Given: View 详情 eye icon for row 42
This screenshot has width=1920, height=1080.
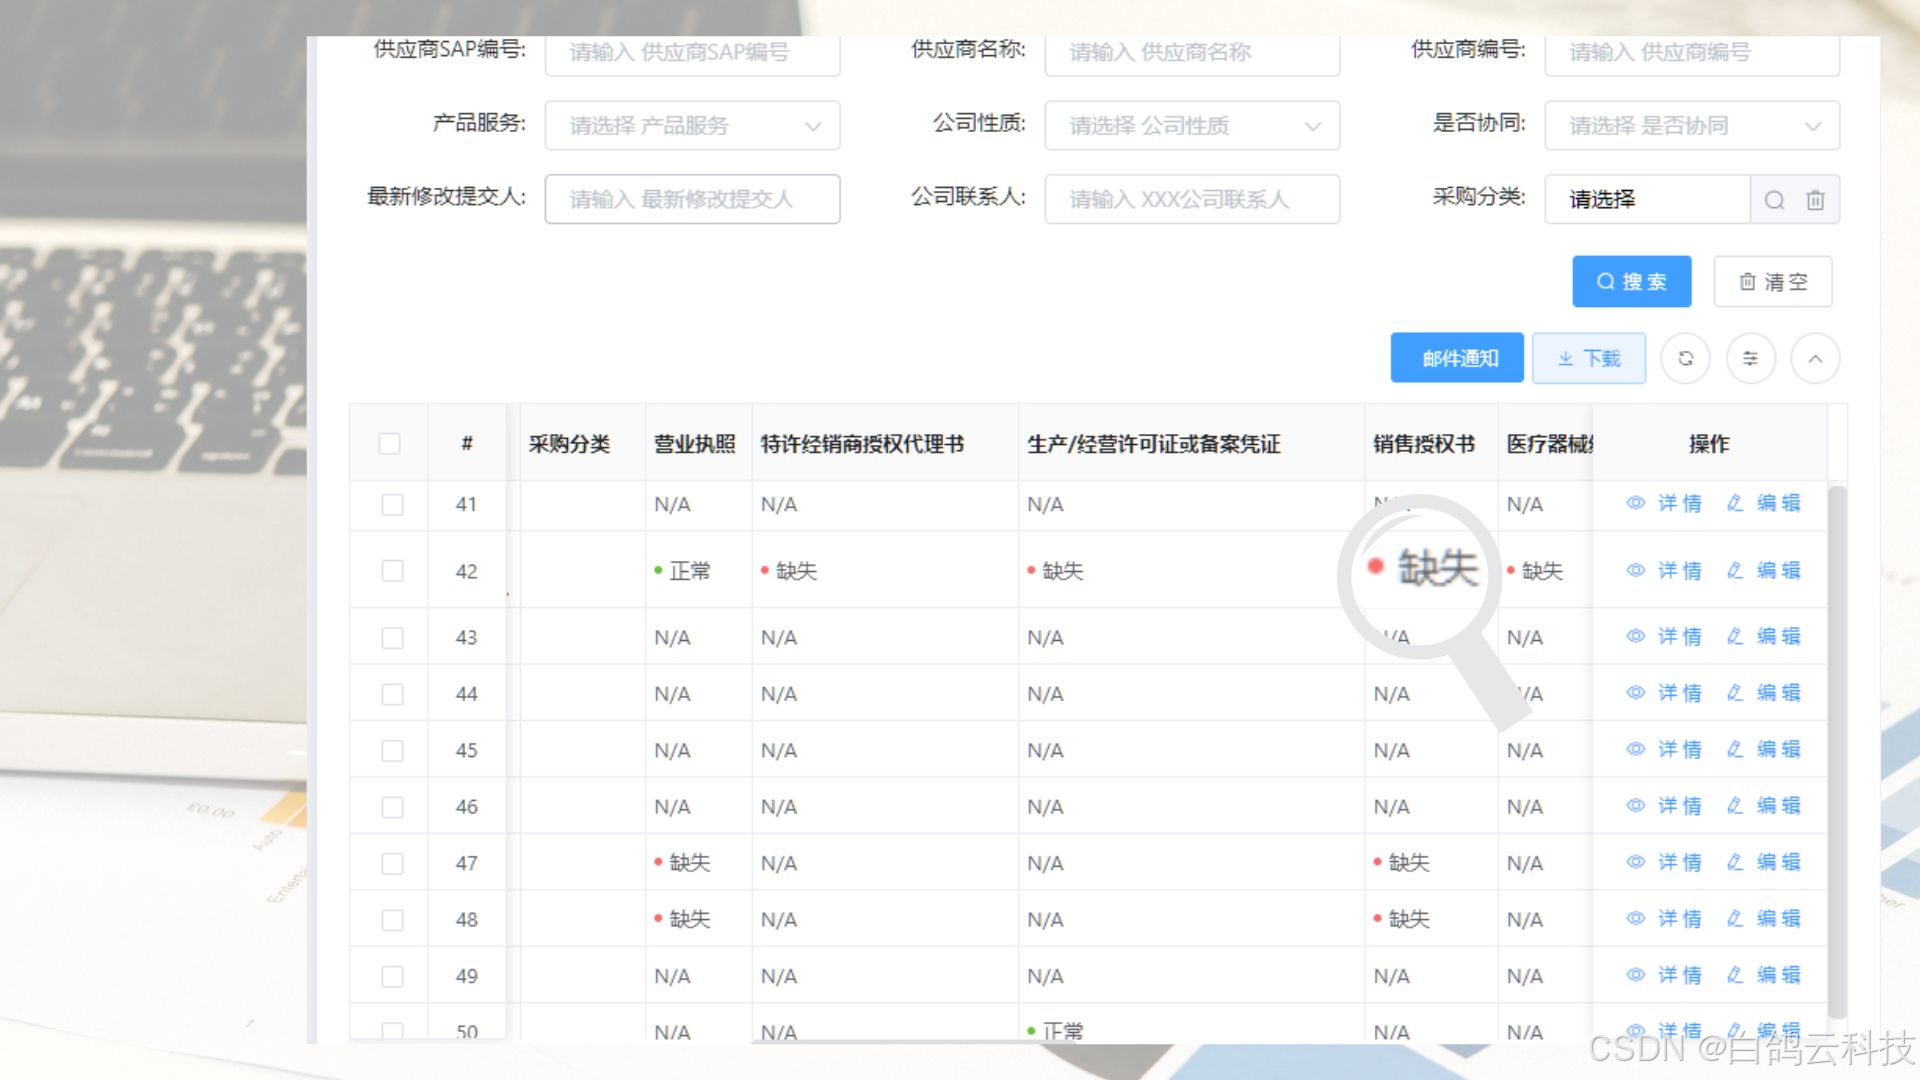Looking at the screenshot, I should pyautogui.click(x=1636, y=570).
